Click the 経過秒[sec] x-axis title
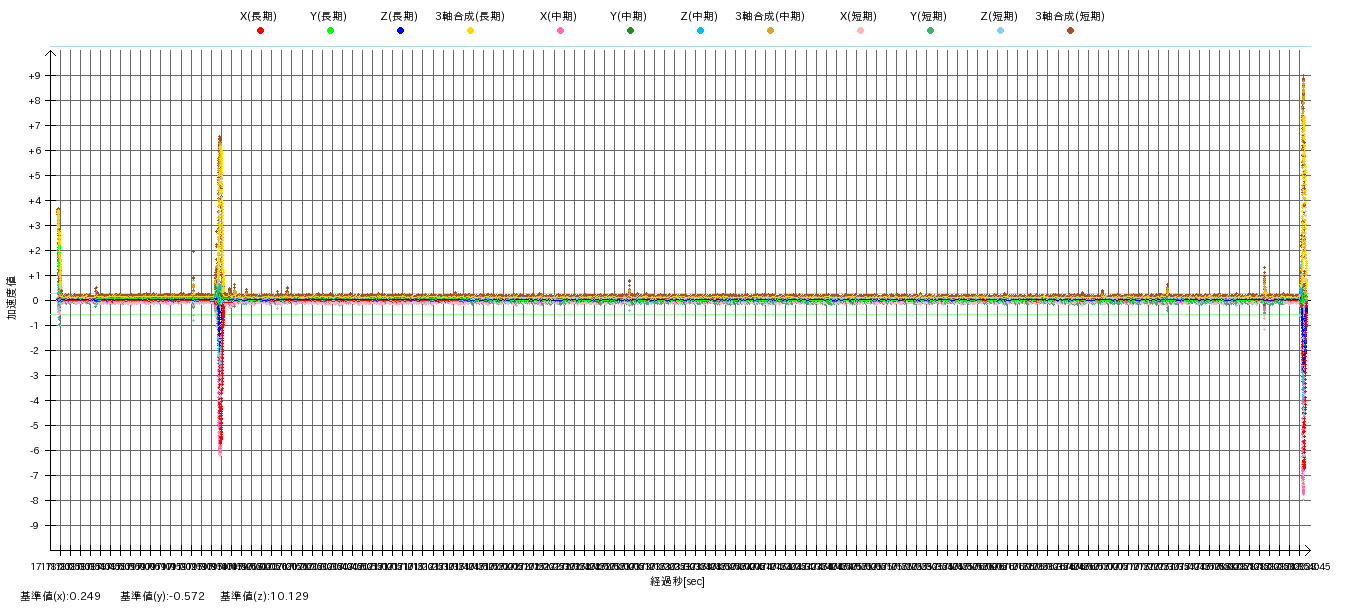The width and height of the screenshot is (1350, 610). 677,582
